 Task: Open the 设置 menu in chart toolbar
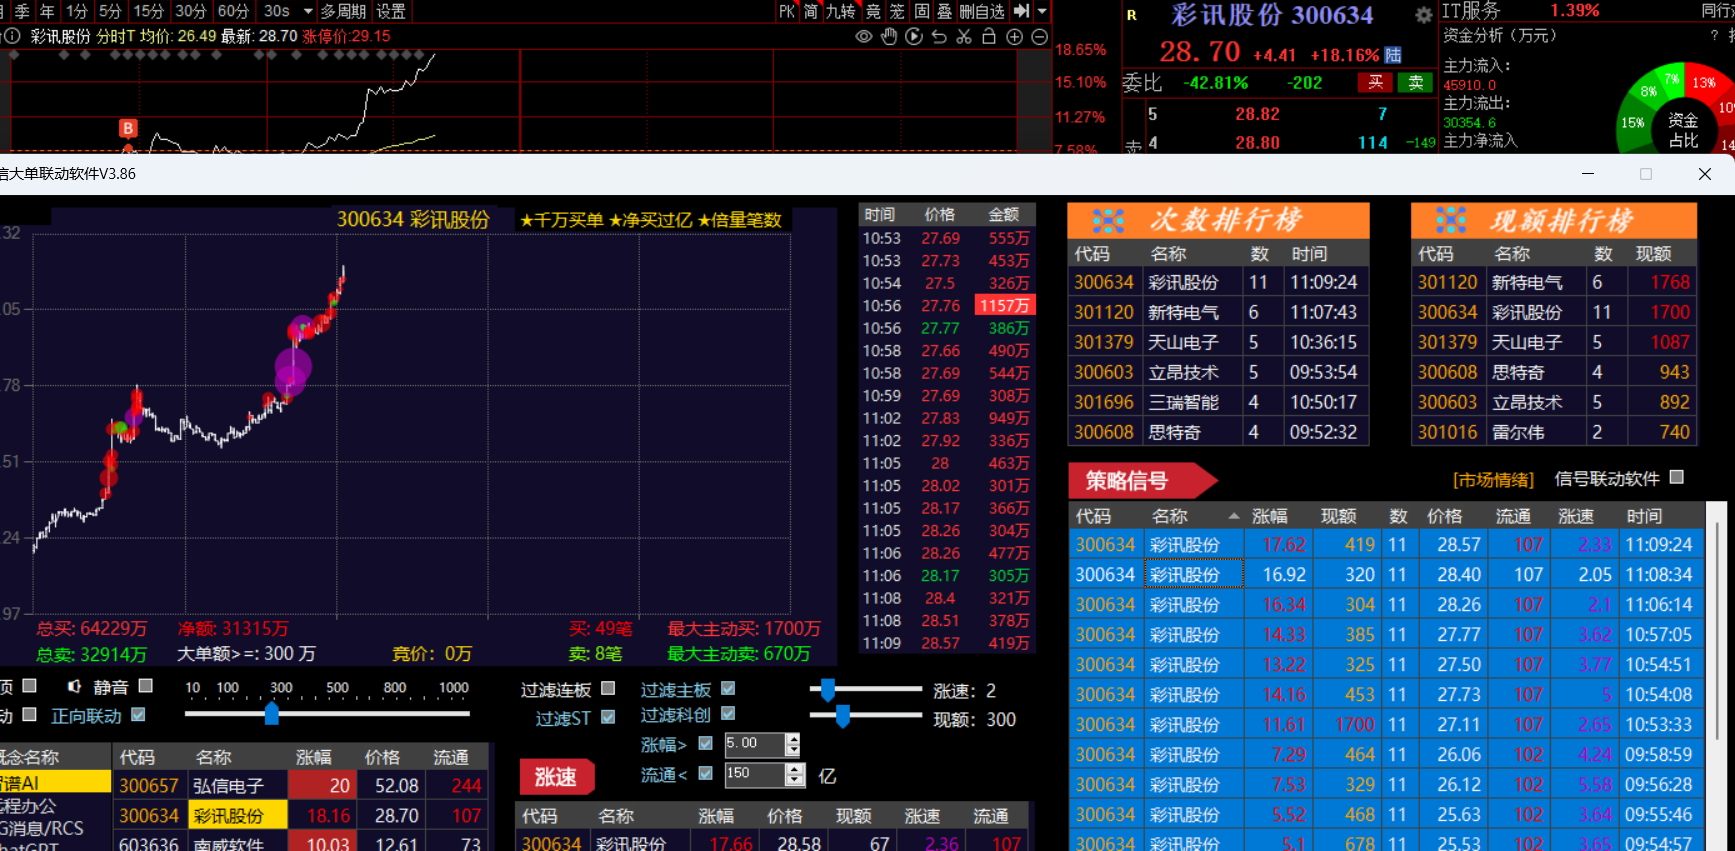(391, 11)
